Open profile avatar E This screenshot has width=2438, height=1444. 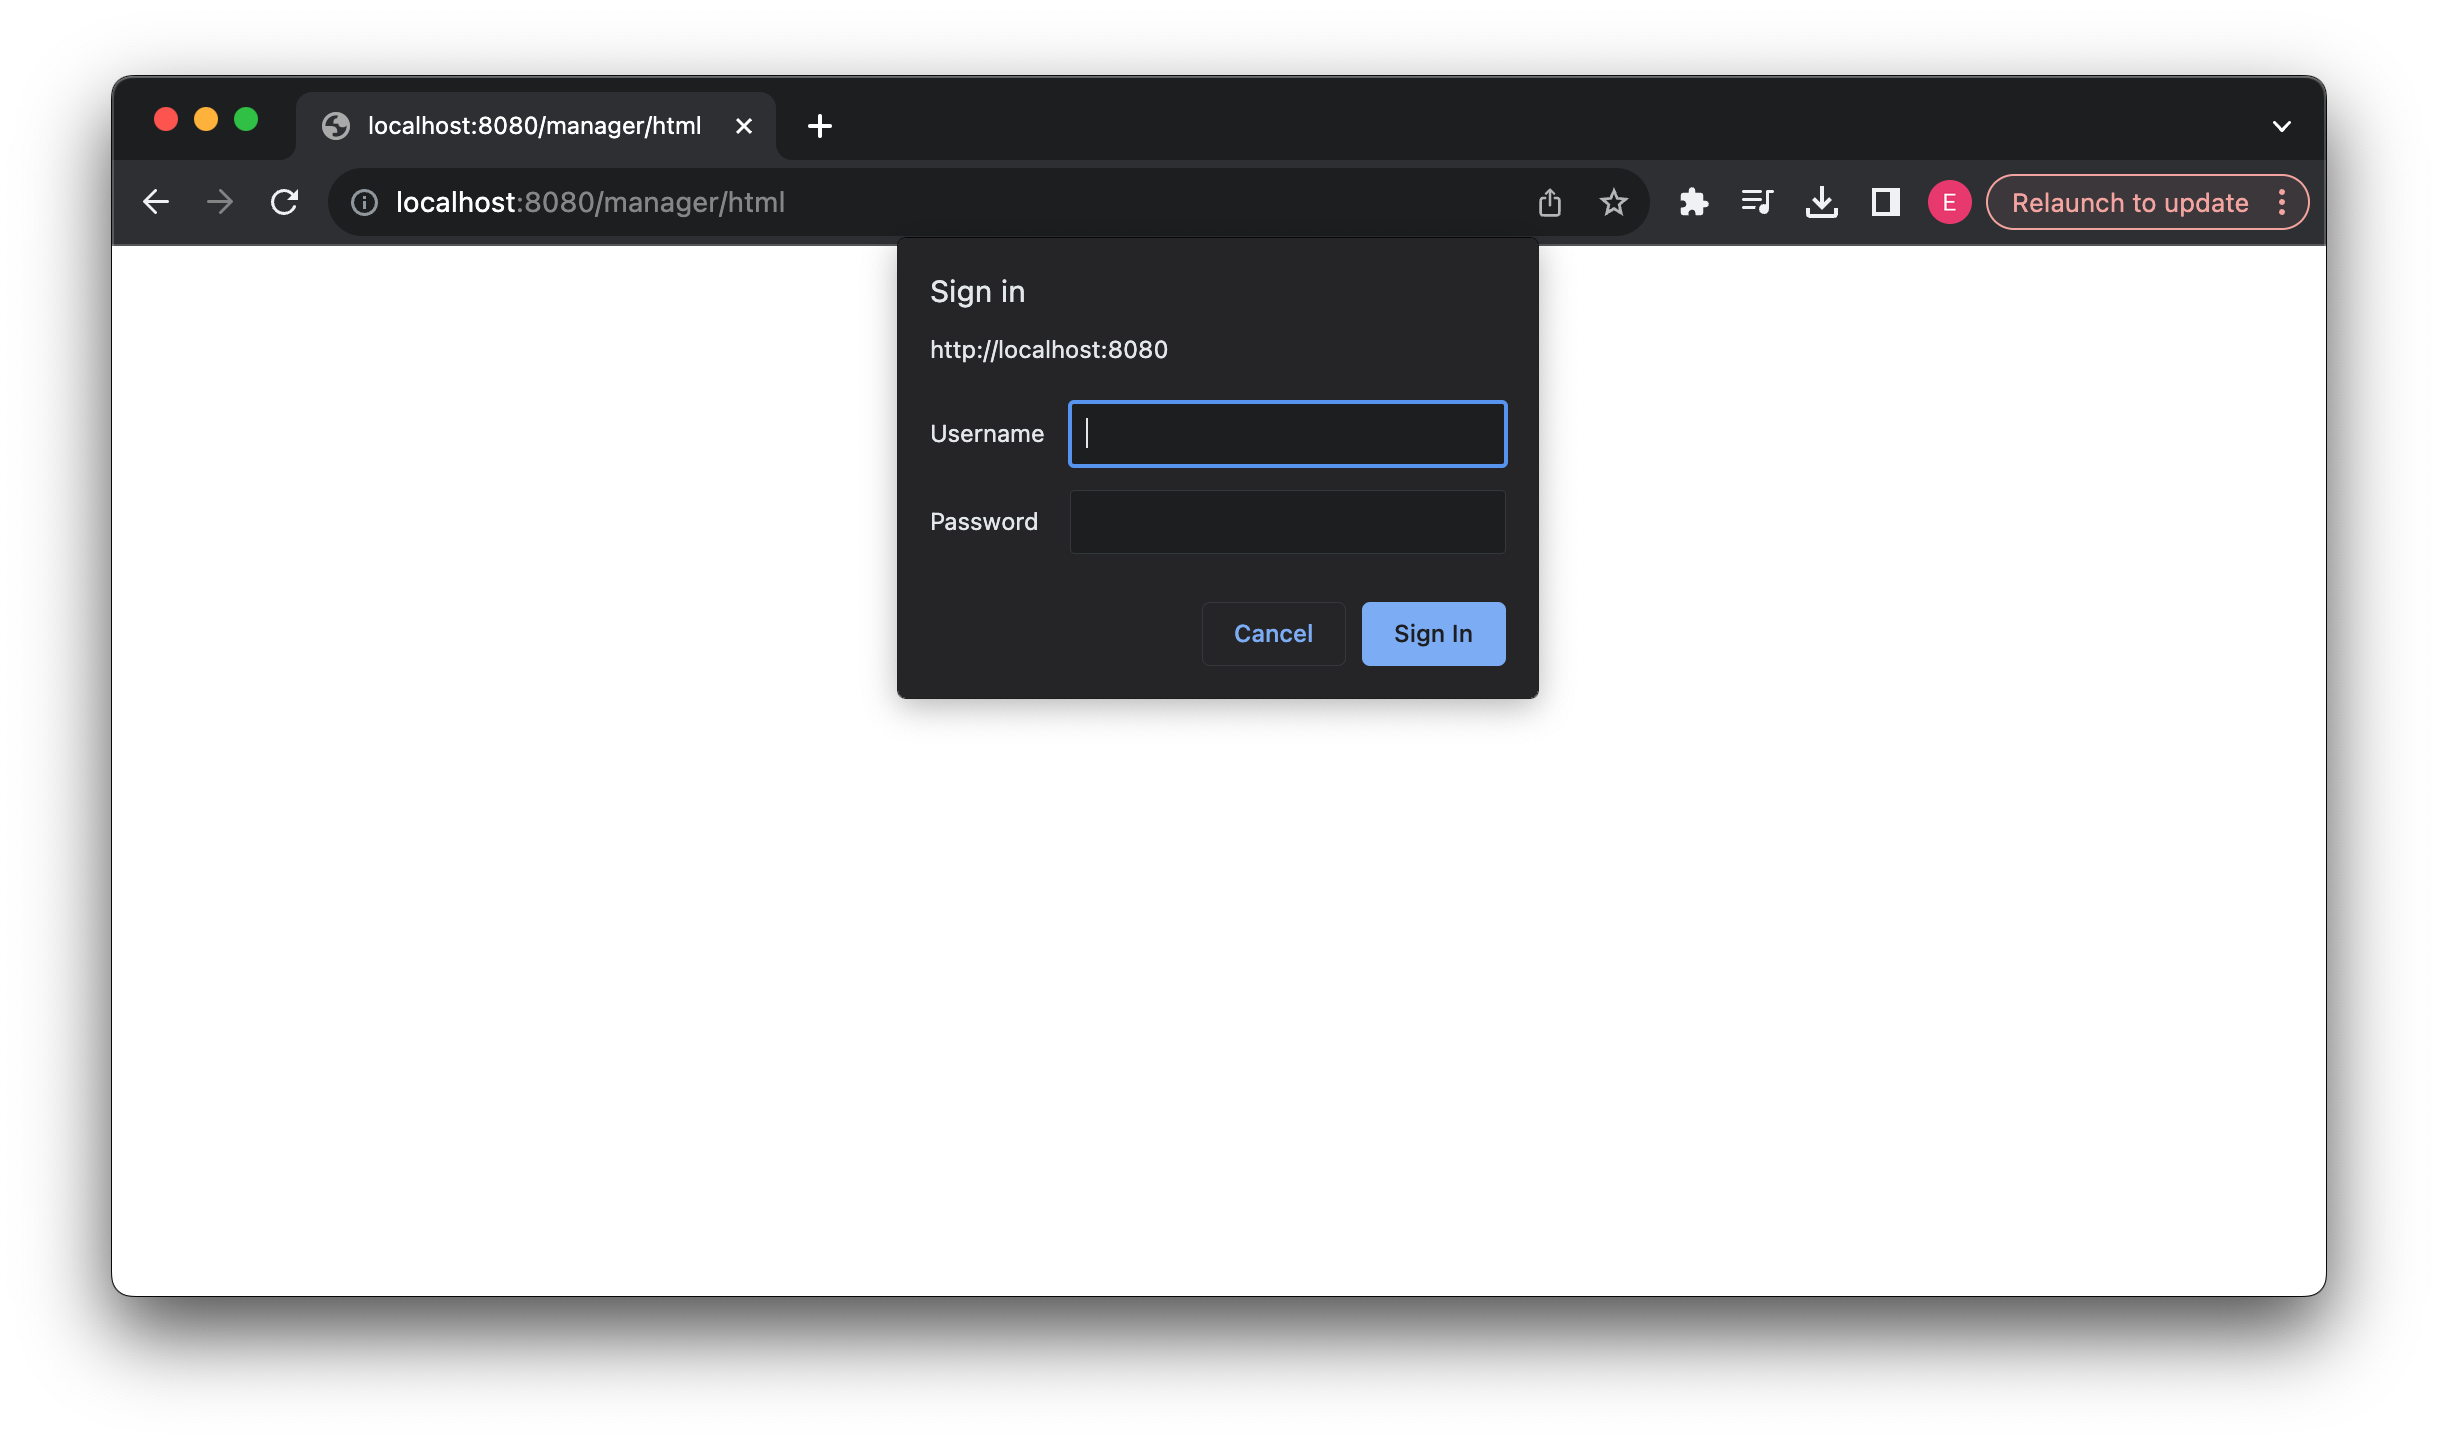pos(1948,203)
